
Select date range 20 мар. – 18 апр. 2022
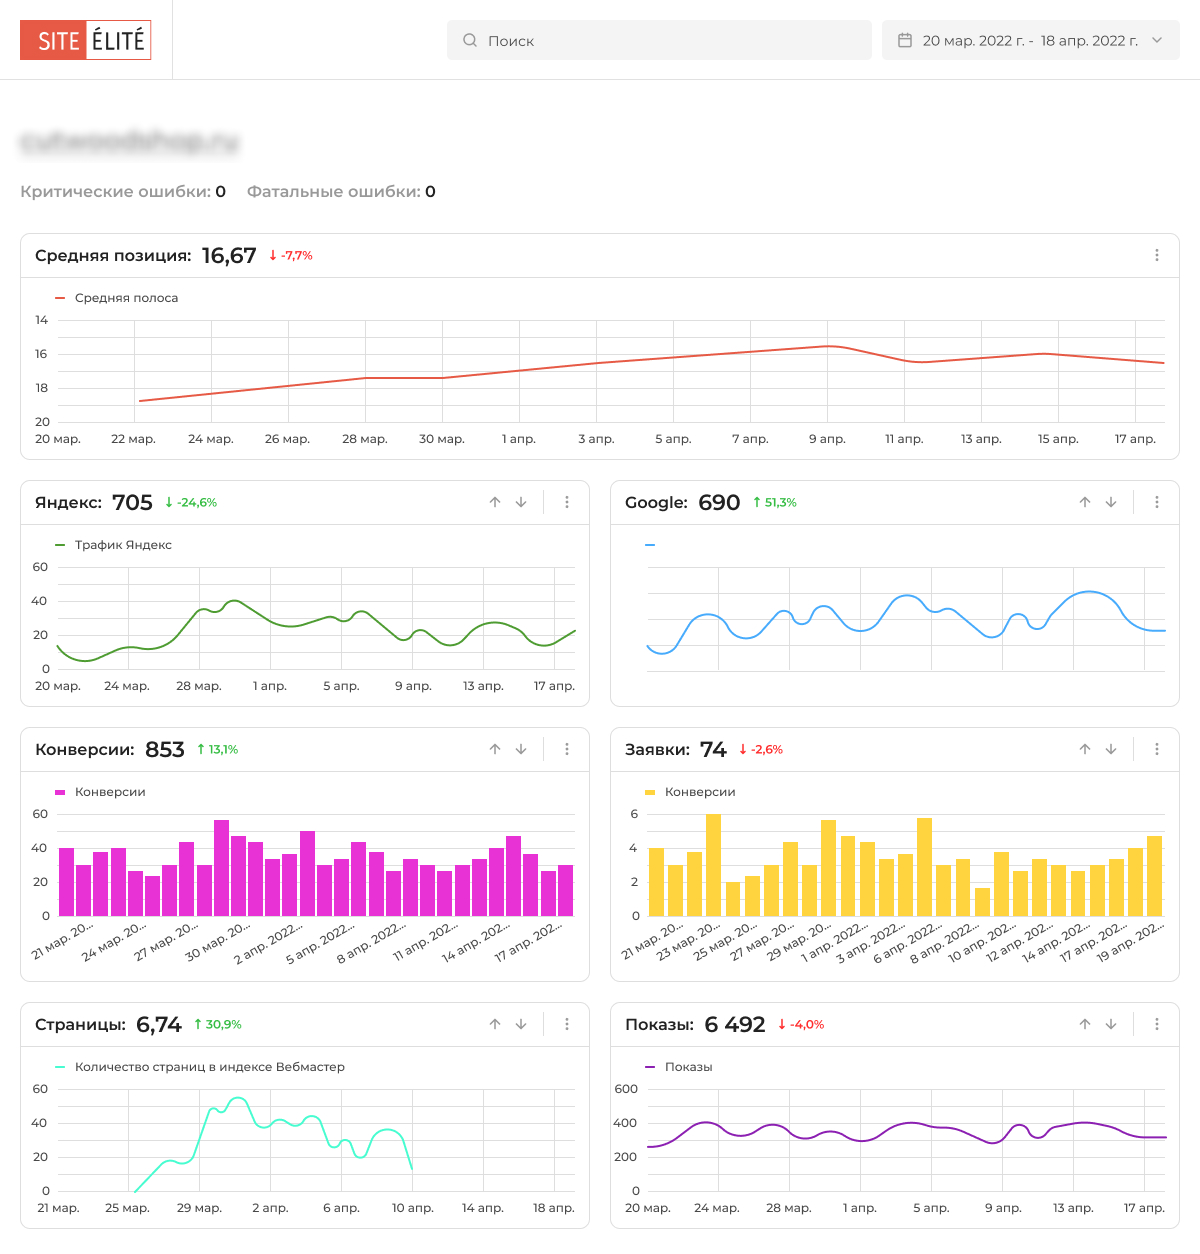click(1030, 40)
